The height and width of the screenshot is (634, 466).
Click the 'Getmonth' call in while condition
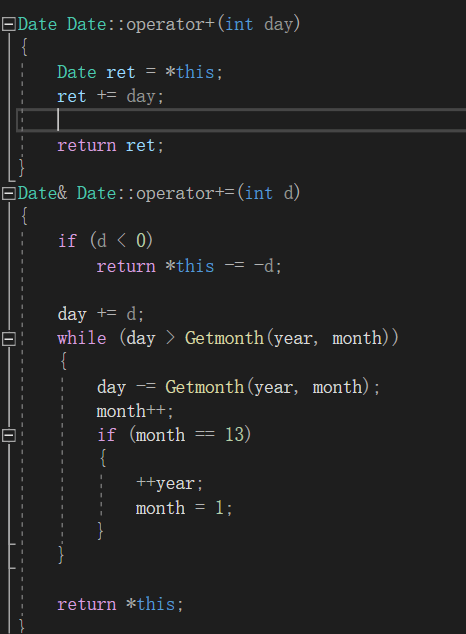coord(224,338)
